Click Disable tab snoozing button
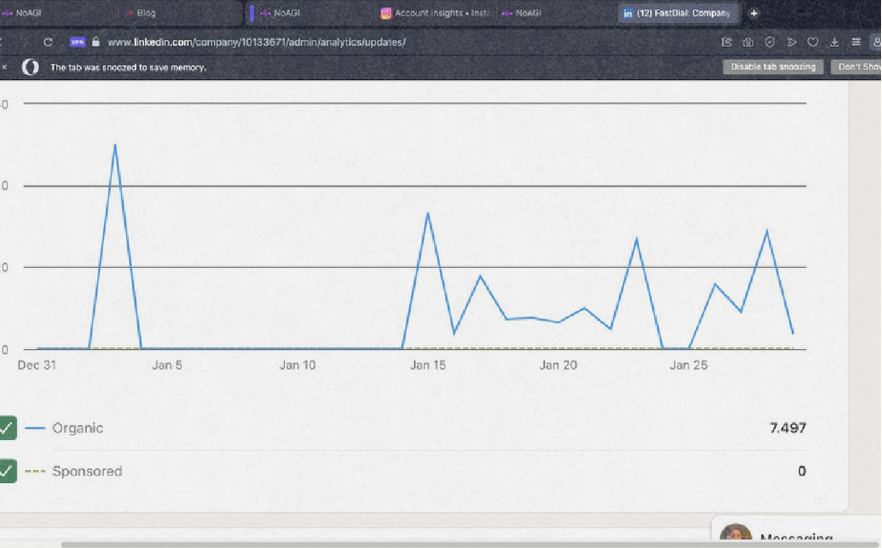Screen dimensions: 882x548 point(773,67)
